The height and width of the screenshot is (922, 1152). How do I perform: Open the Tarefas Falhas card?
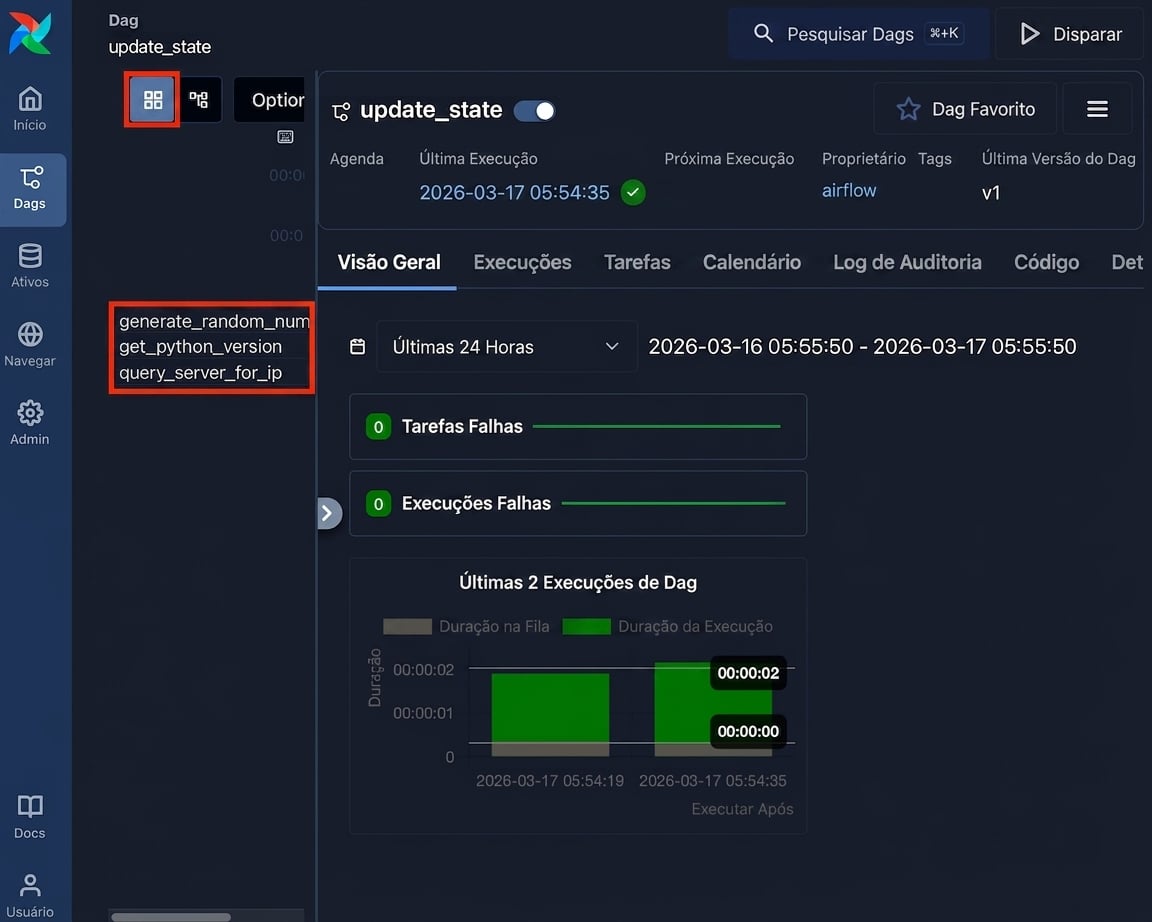click(x=577, y=427)
